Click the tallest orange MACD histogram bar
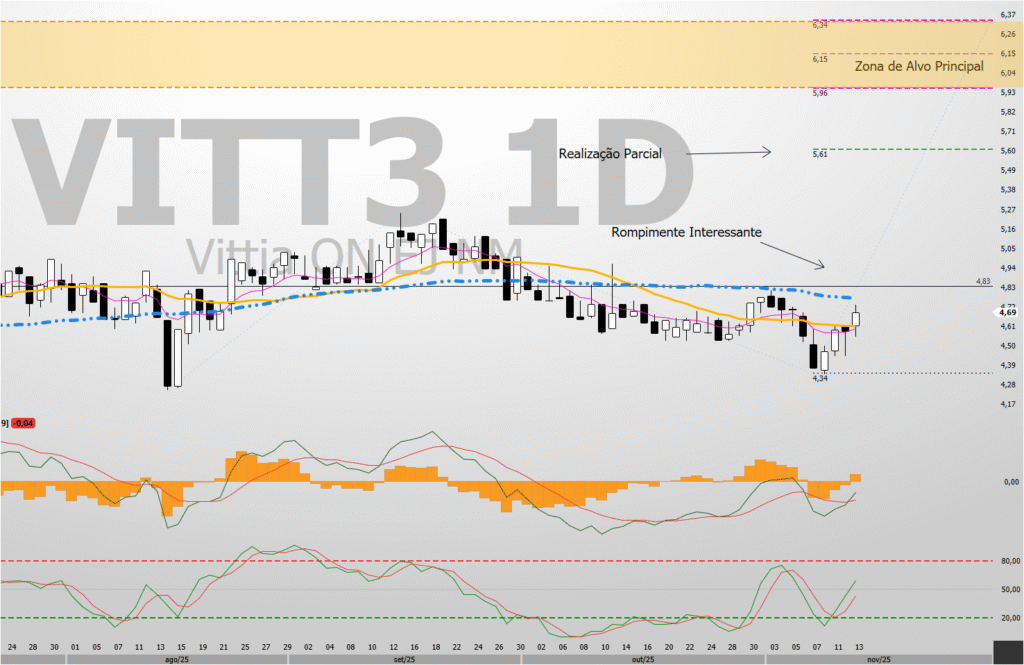Screen dimensions: 1024x665 pos(240,465)
